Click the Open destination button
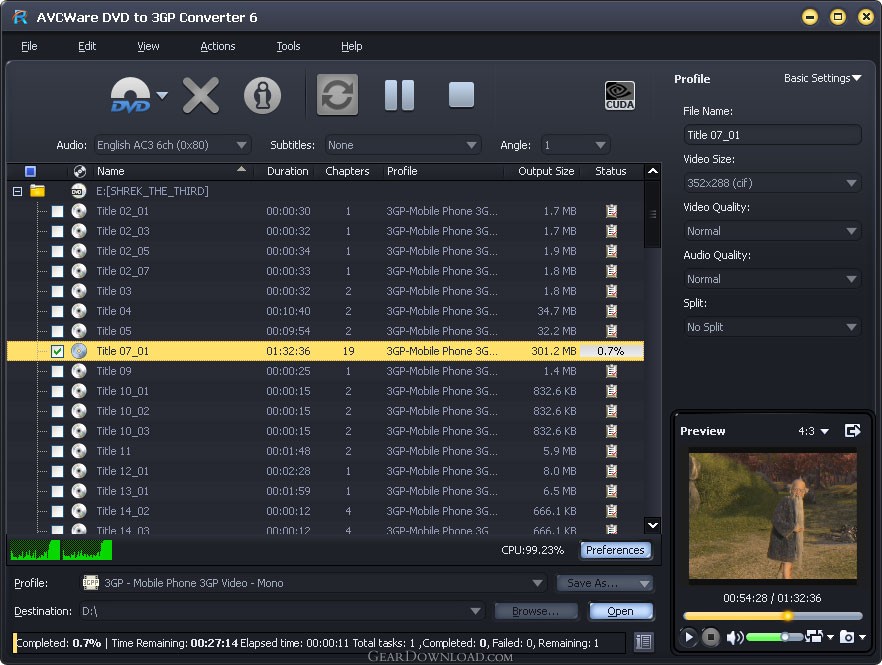This screenshot has height=665, width=882. (620, 611)
